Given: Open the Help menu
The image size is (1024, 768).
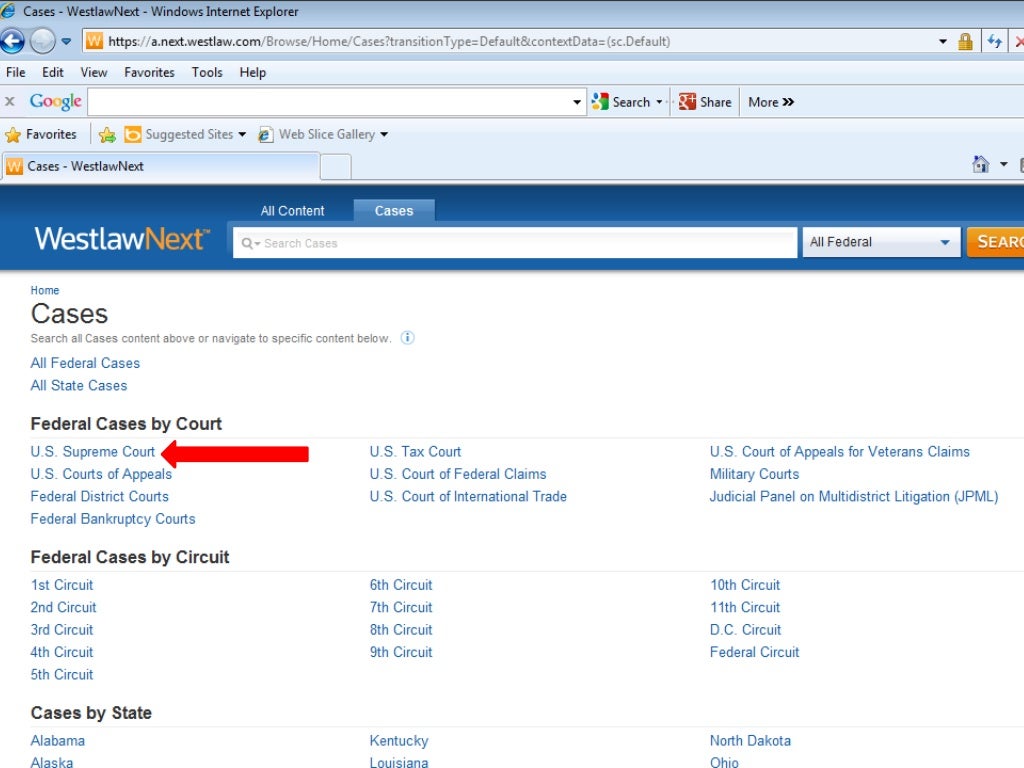Looking at the screenshot, I should [252, 72].
